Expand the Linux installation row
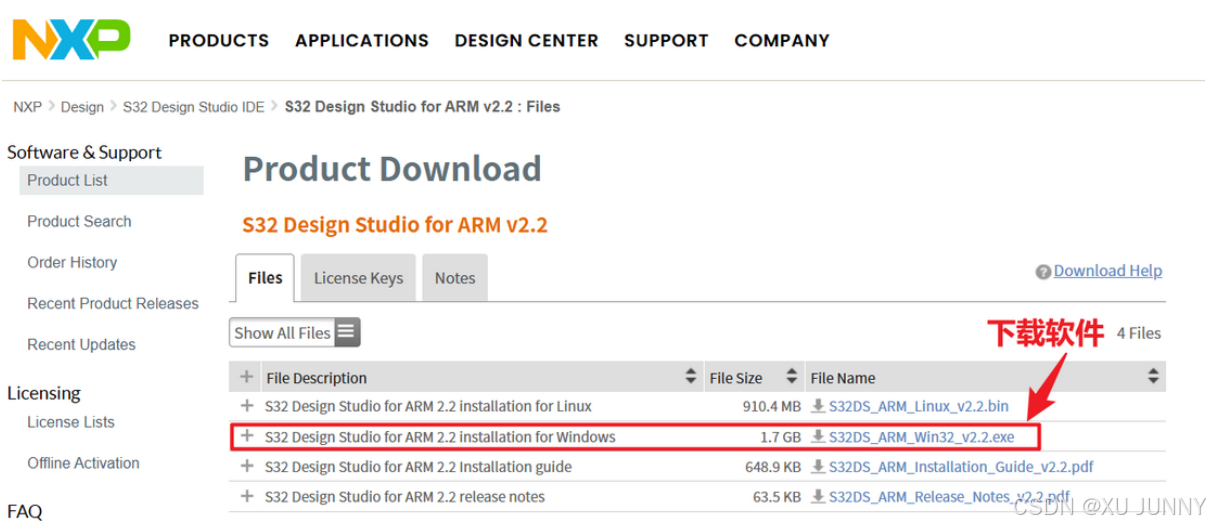Viewport: 1210px width, 526px height. point(247,406)
